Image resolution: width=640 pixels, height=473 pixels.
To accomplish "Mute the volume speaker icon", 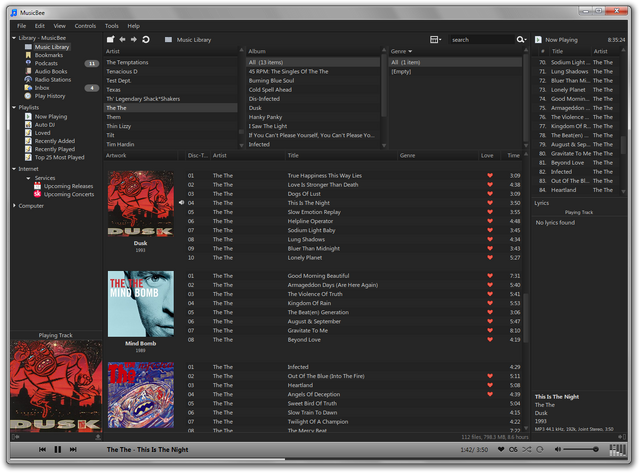I will [557, 449].
